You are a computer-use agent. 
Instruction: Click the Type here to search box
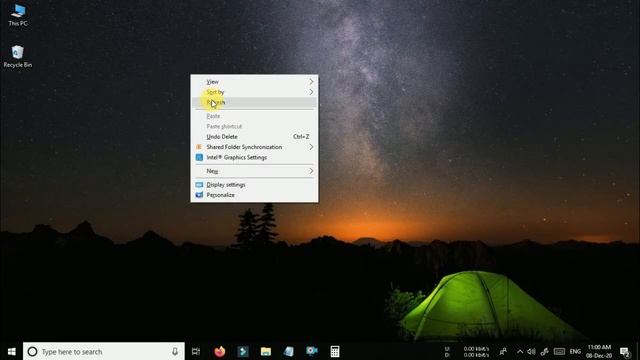click(x=104, y=351)
